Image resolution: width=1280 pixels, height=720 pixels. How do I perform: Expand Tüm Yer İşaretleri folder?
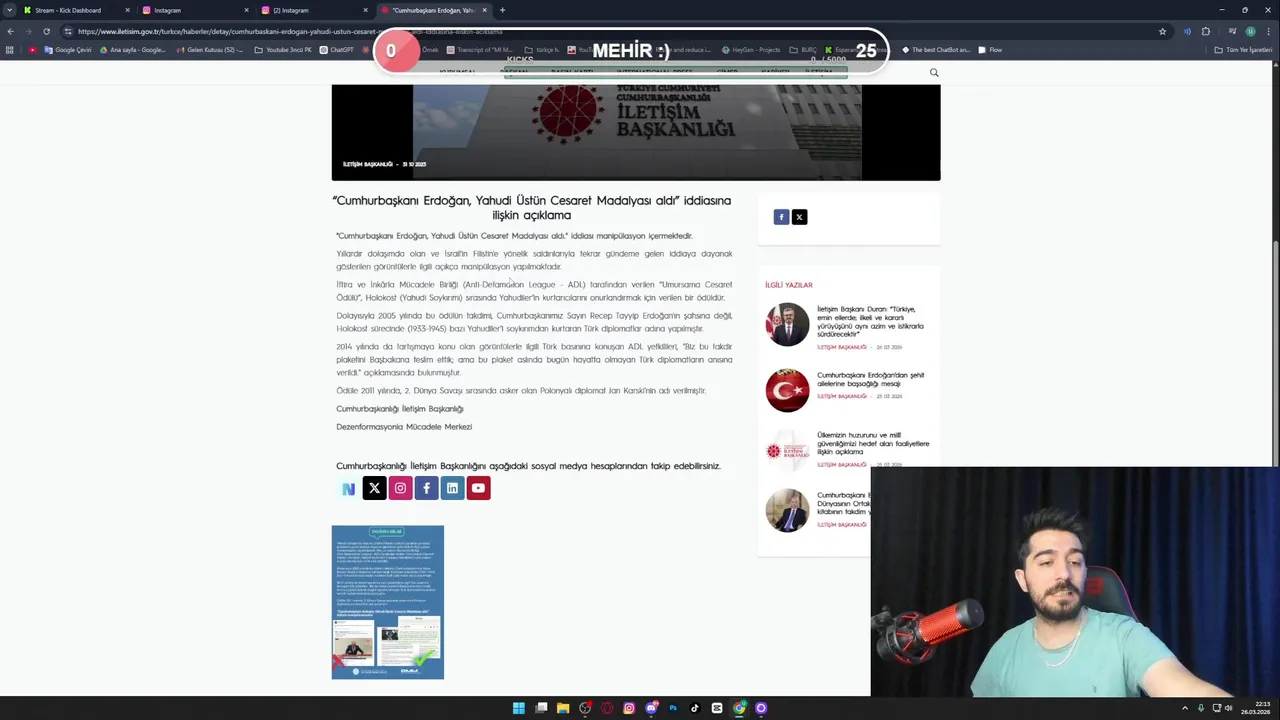click(x=1243, y=50)
